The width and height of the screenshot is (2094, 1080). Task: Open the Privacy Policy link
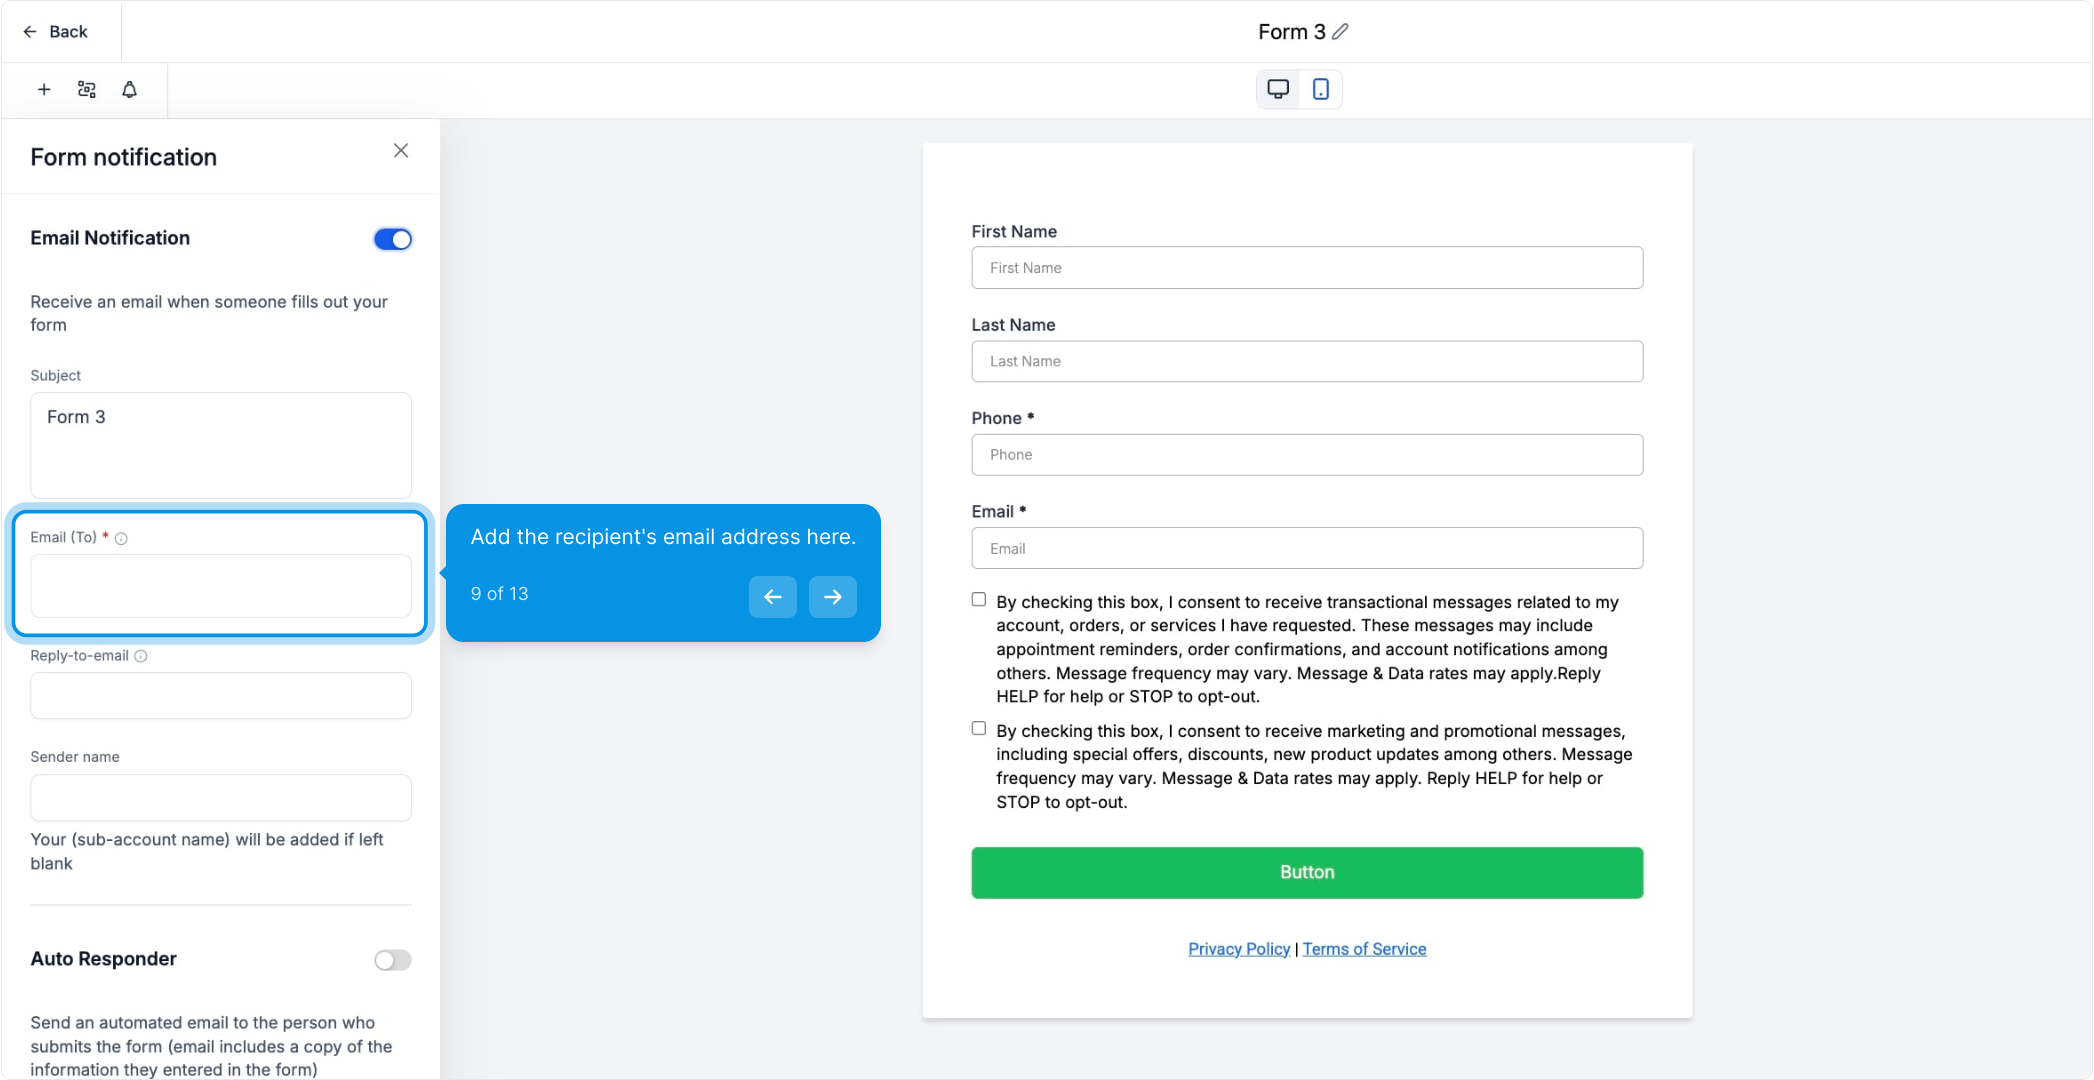tap(1239, 949)
